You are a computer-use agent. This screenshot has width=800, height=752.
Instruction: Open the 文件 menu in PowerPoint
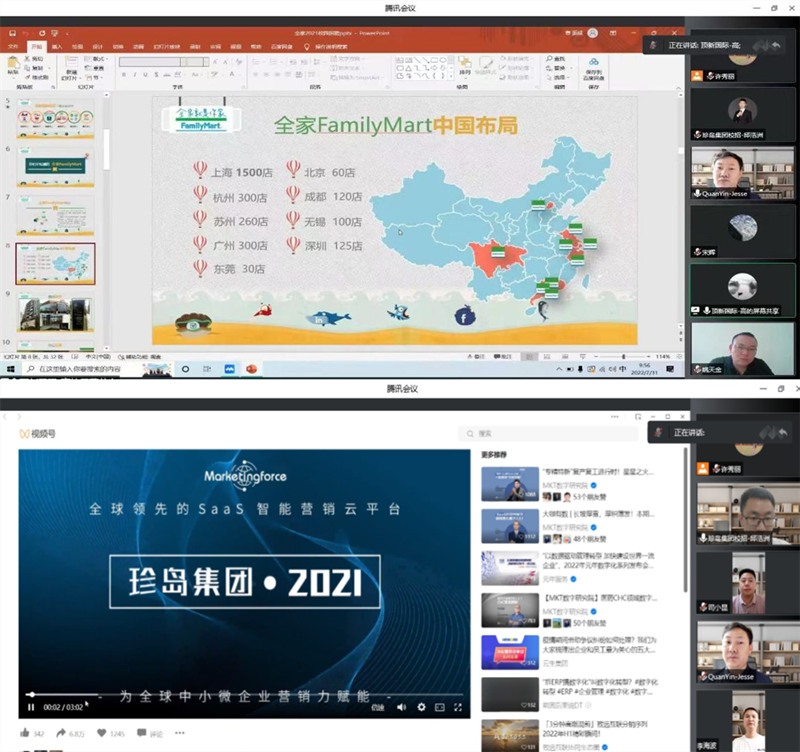point(13,46)
